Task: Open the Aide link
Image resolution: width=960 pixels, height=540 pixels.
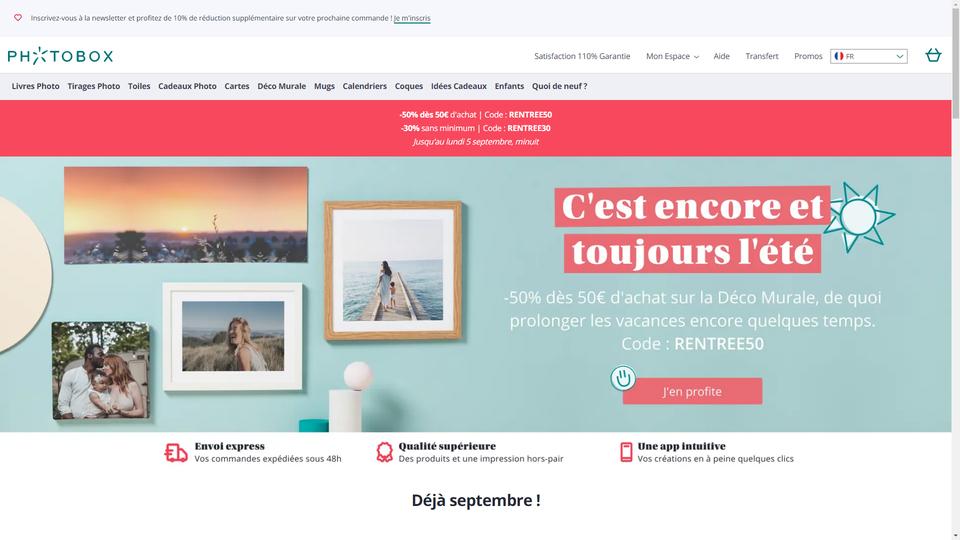Action: coord(721,56)
